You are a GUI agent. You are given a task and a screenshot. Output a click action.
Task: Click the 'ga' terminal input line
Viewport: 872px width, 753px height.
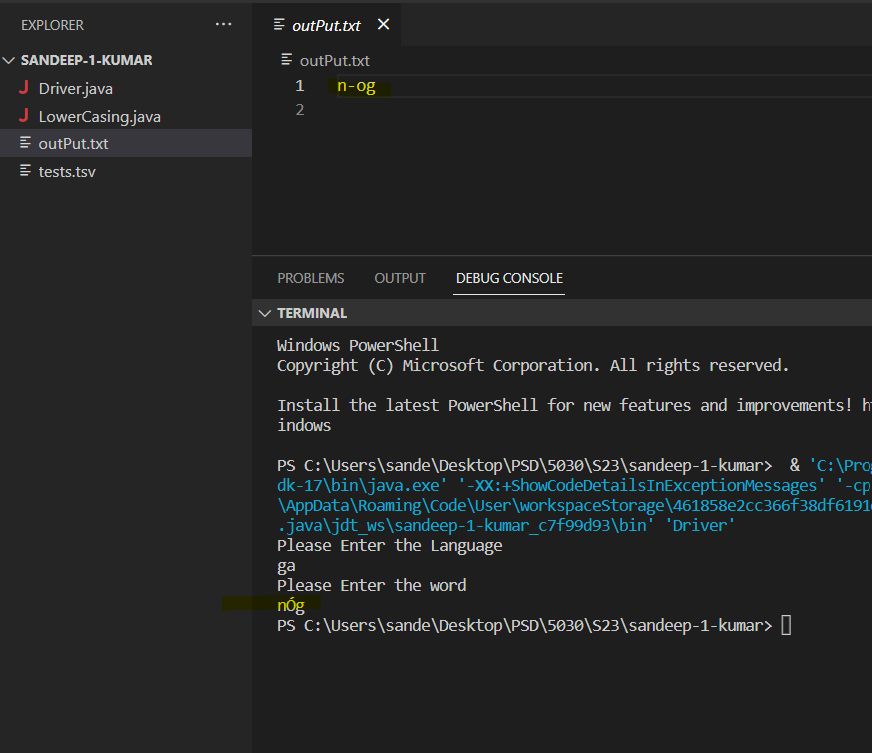[x=286, y=566]
